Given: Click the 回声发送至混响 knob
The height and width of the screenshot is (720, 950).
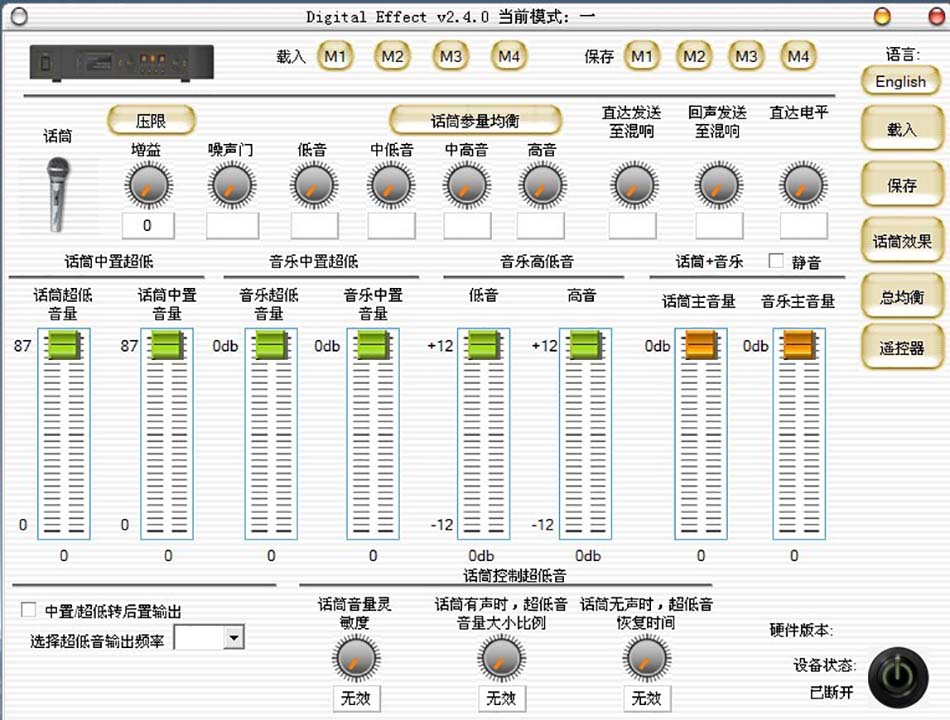Looking at the screenshot, I should click(x=716, y=186).
